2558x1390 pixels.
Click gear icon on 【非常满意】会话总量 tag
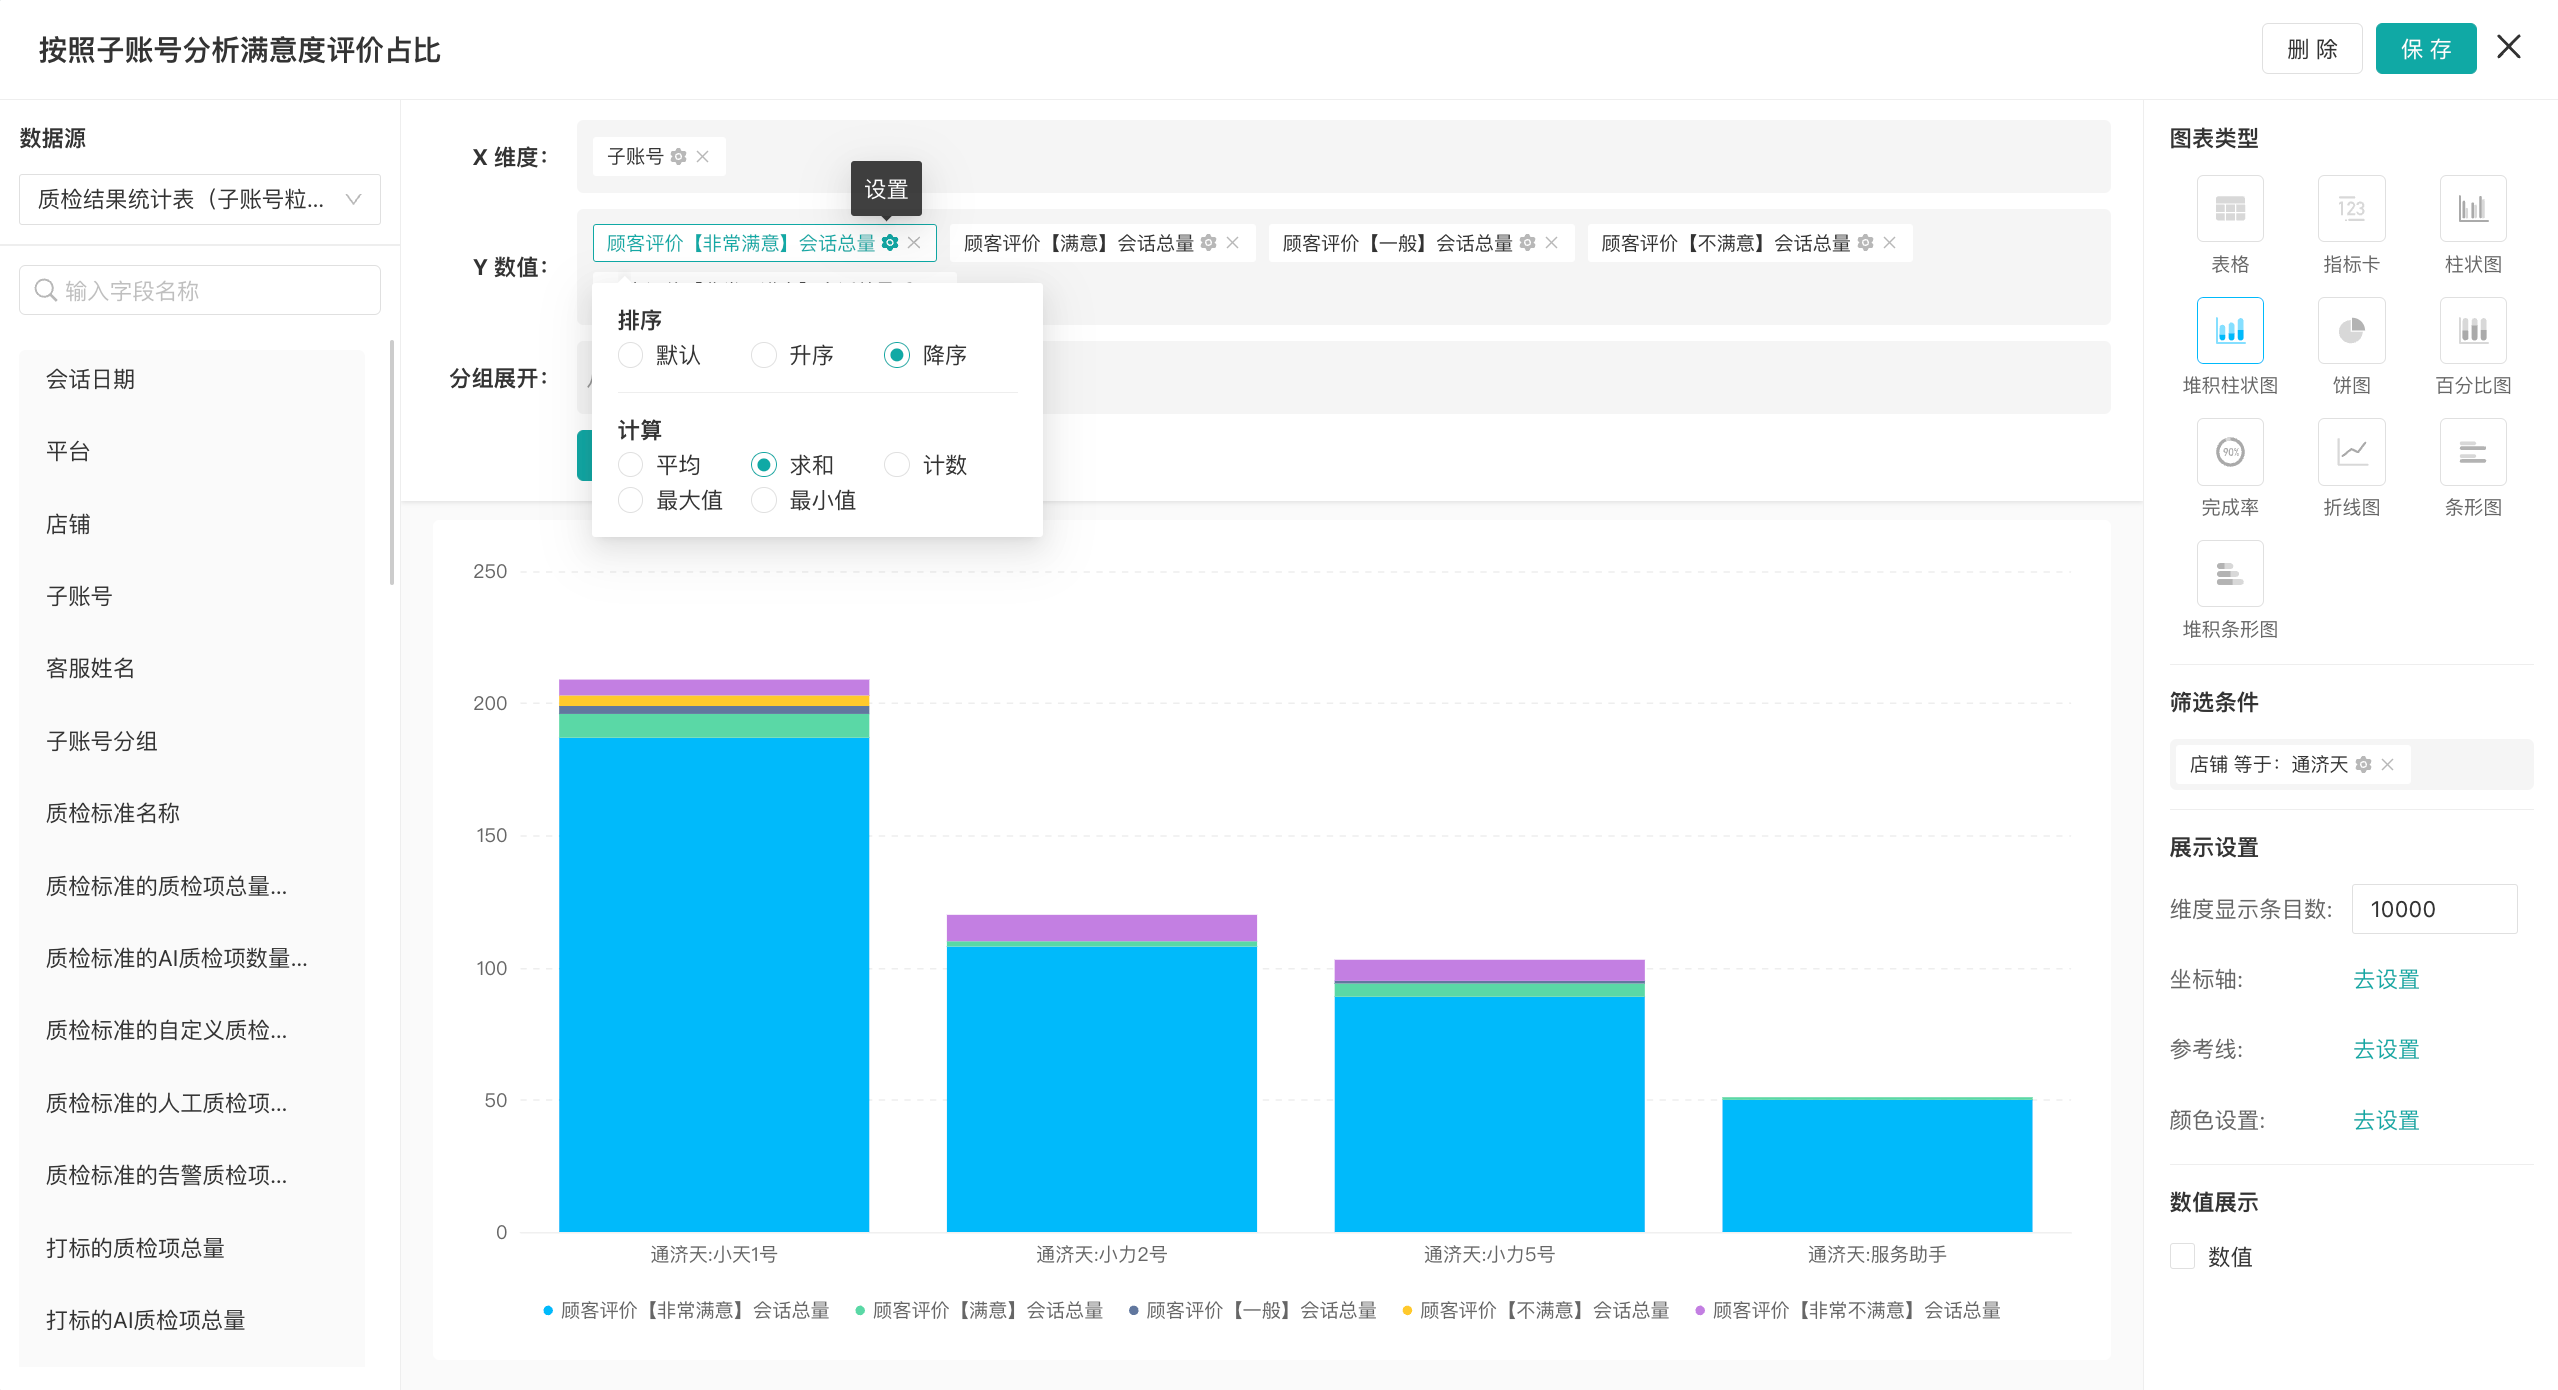(890, 243)
